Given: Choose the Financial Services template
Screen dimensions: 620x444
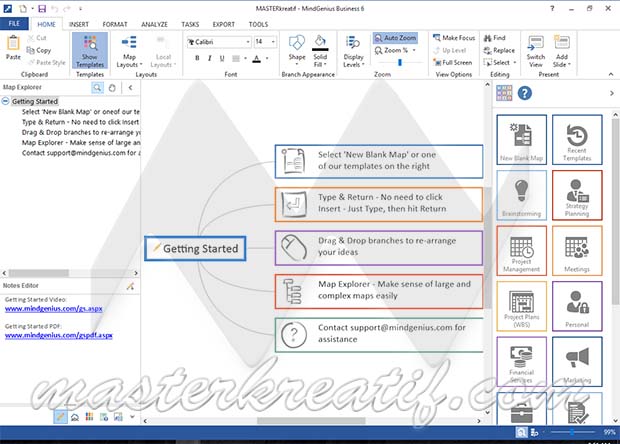Looking at the screenshot, I should pos(522,361).
